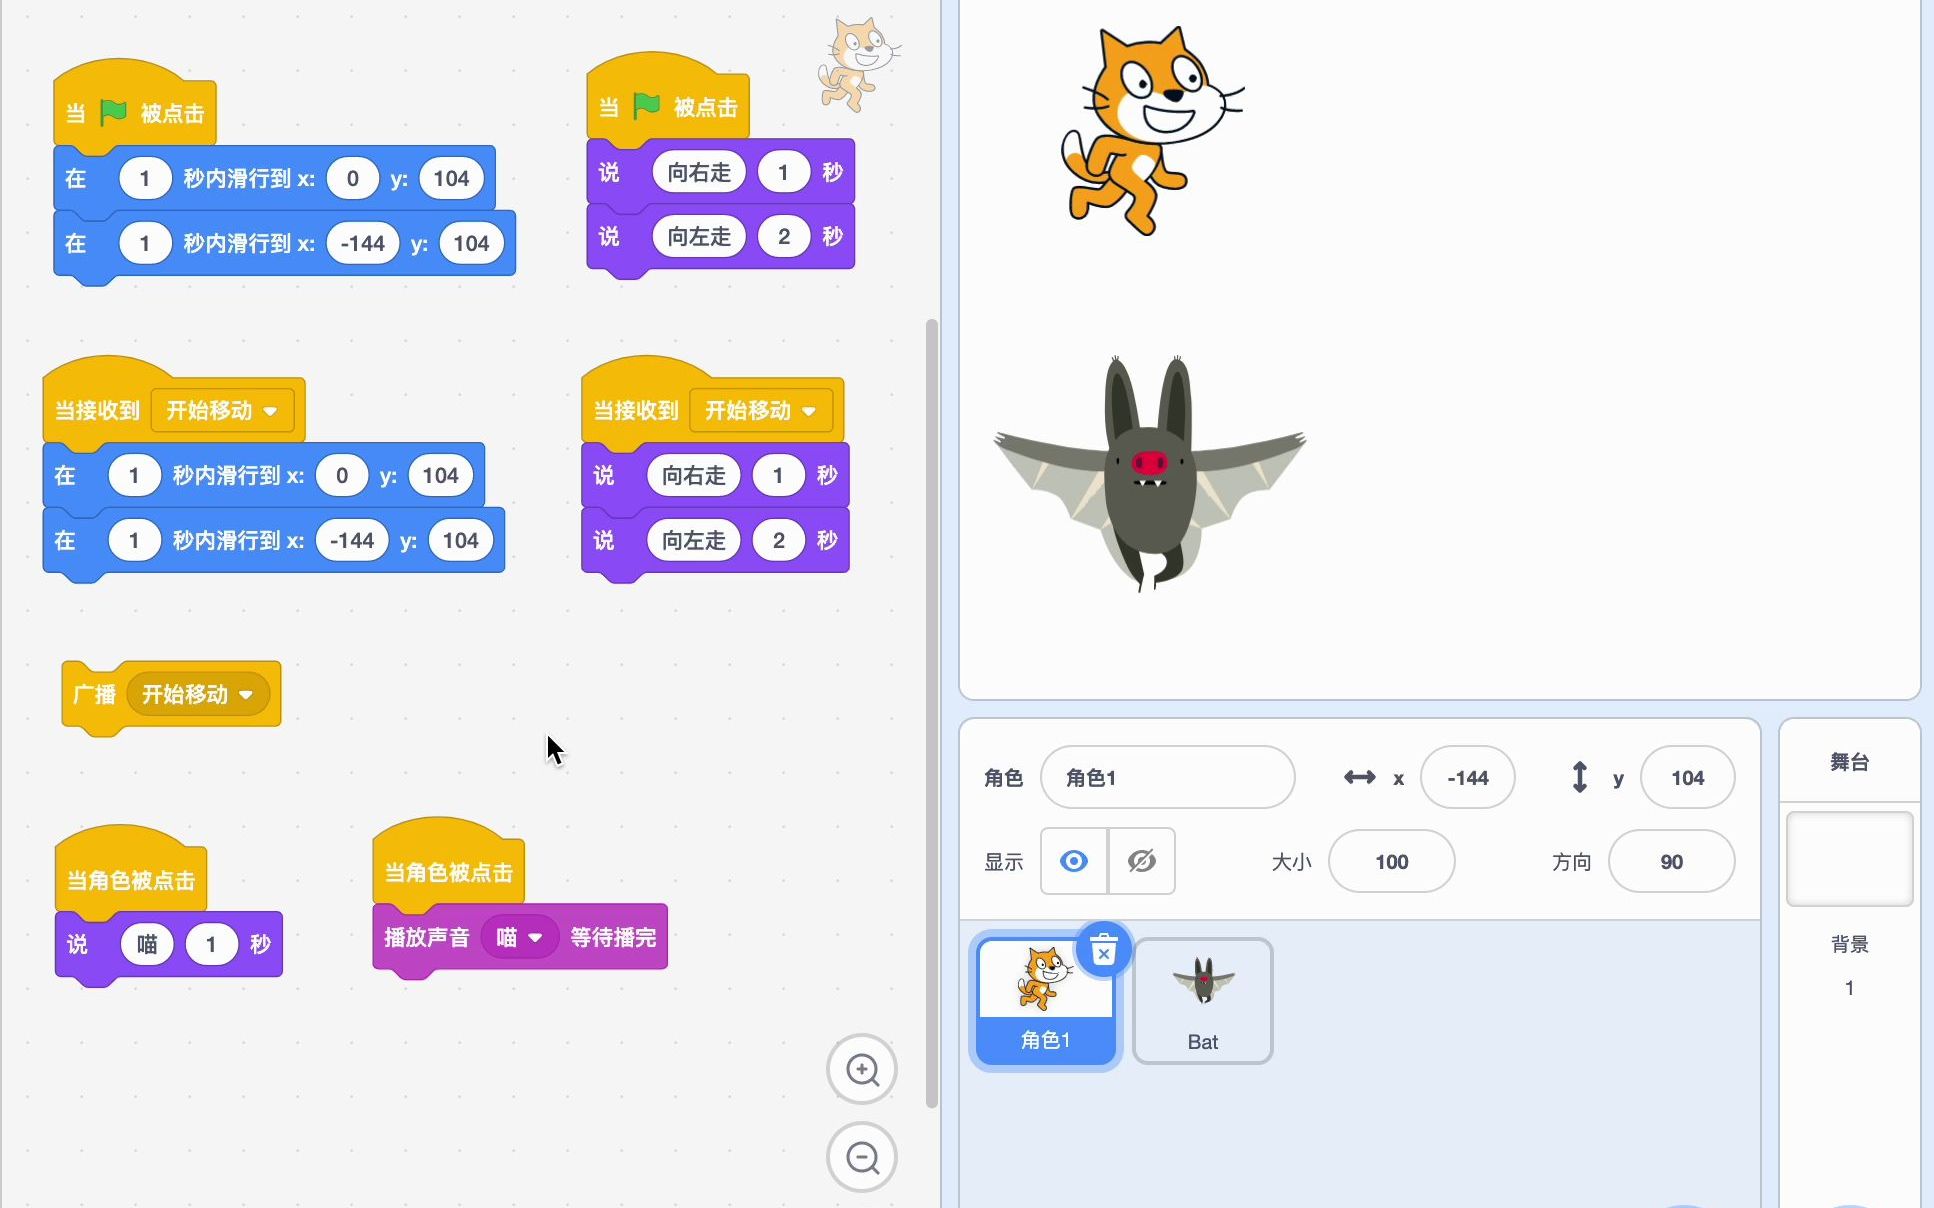This screenshot has height=1208, width=1934.
Task: Select the Bat sprite thumbnail
Action: click(1202, 999)
